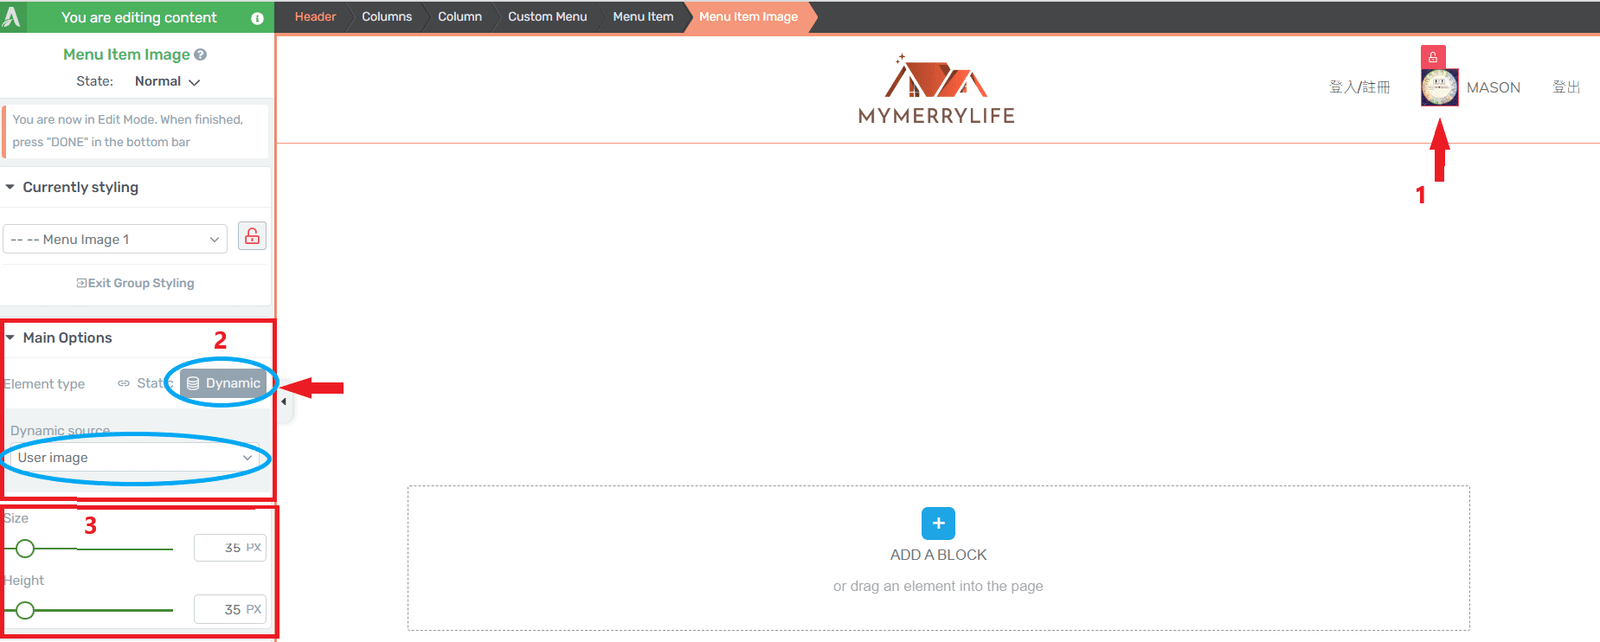Screen dimensions: 1600x642
Task: Click the blue plus Add a Block icon
Action: [x=938, y=523]
